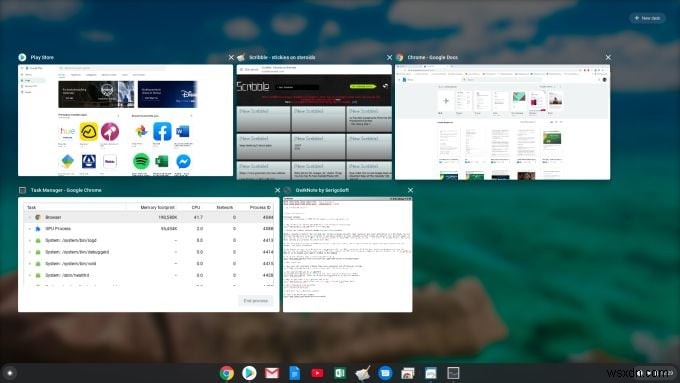The image size is (680, 383).
Task: Click the Google Home app icon
Action: tap(67, 161)
